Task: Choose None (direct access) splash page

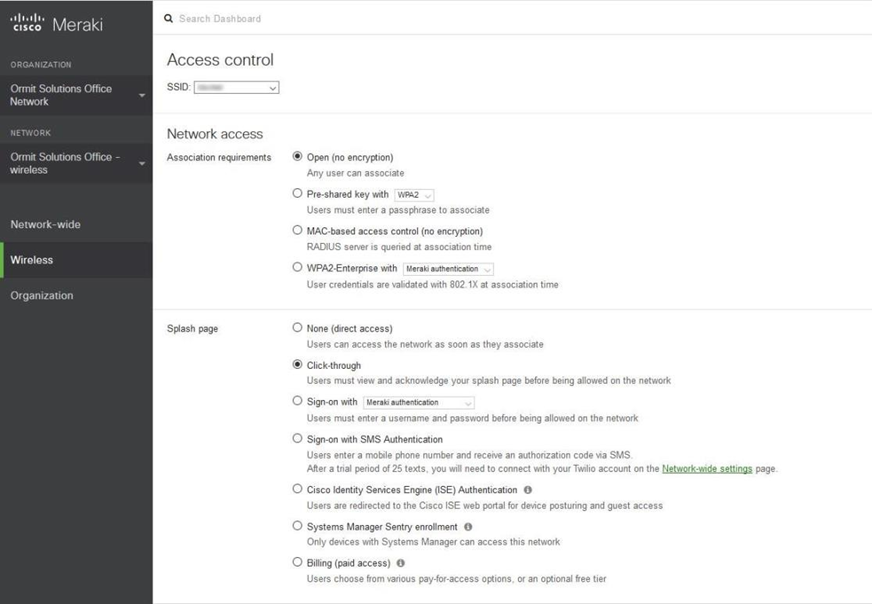Action: pyautogui.click(x=297, y=328)
